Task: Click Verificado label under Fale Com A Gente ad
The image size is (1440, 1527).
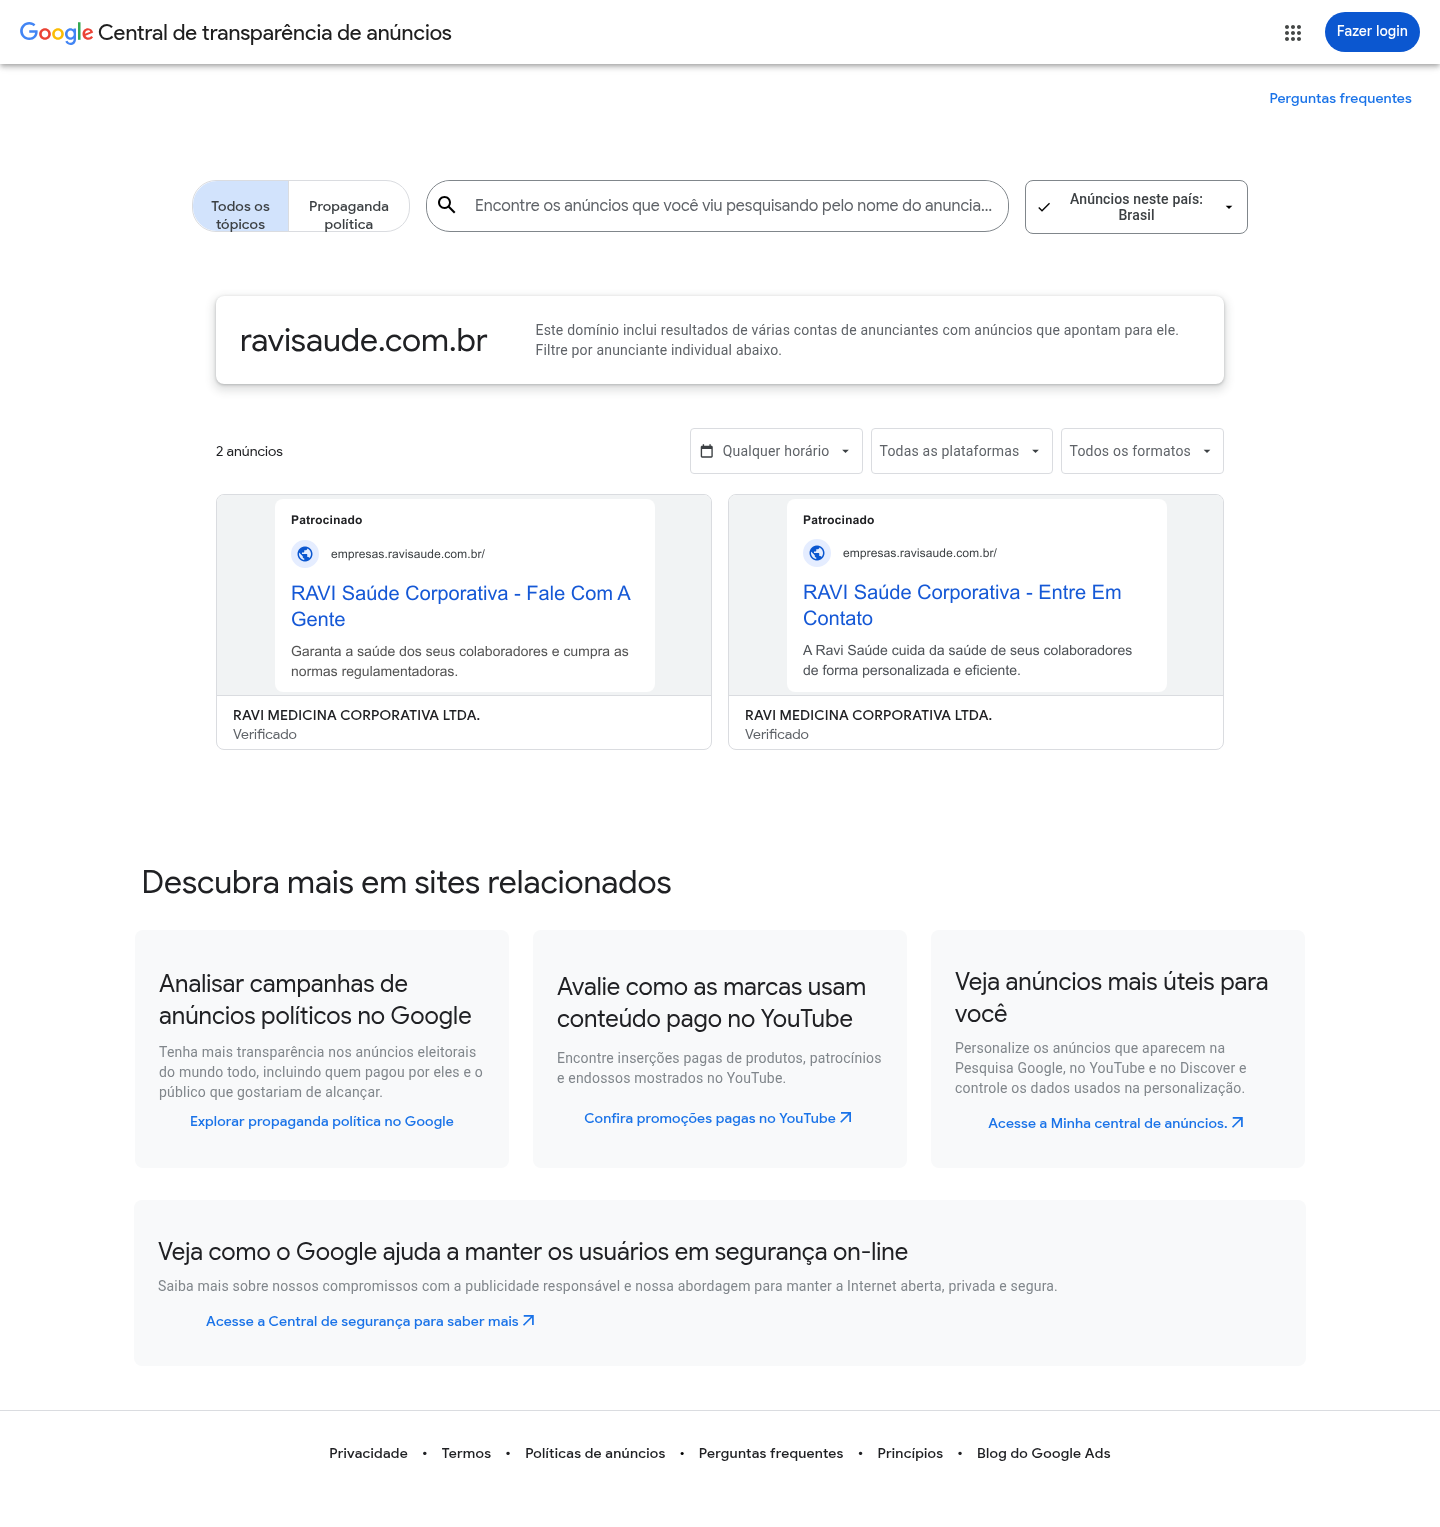Action: coord(265,734)
